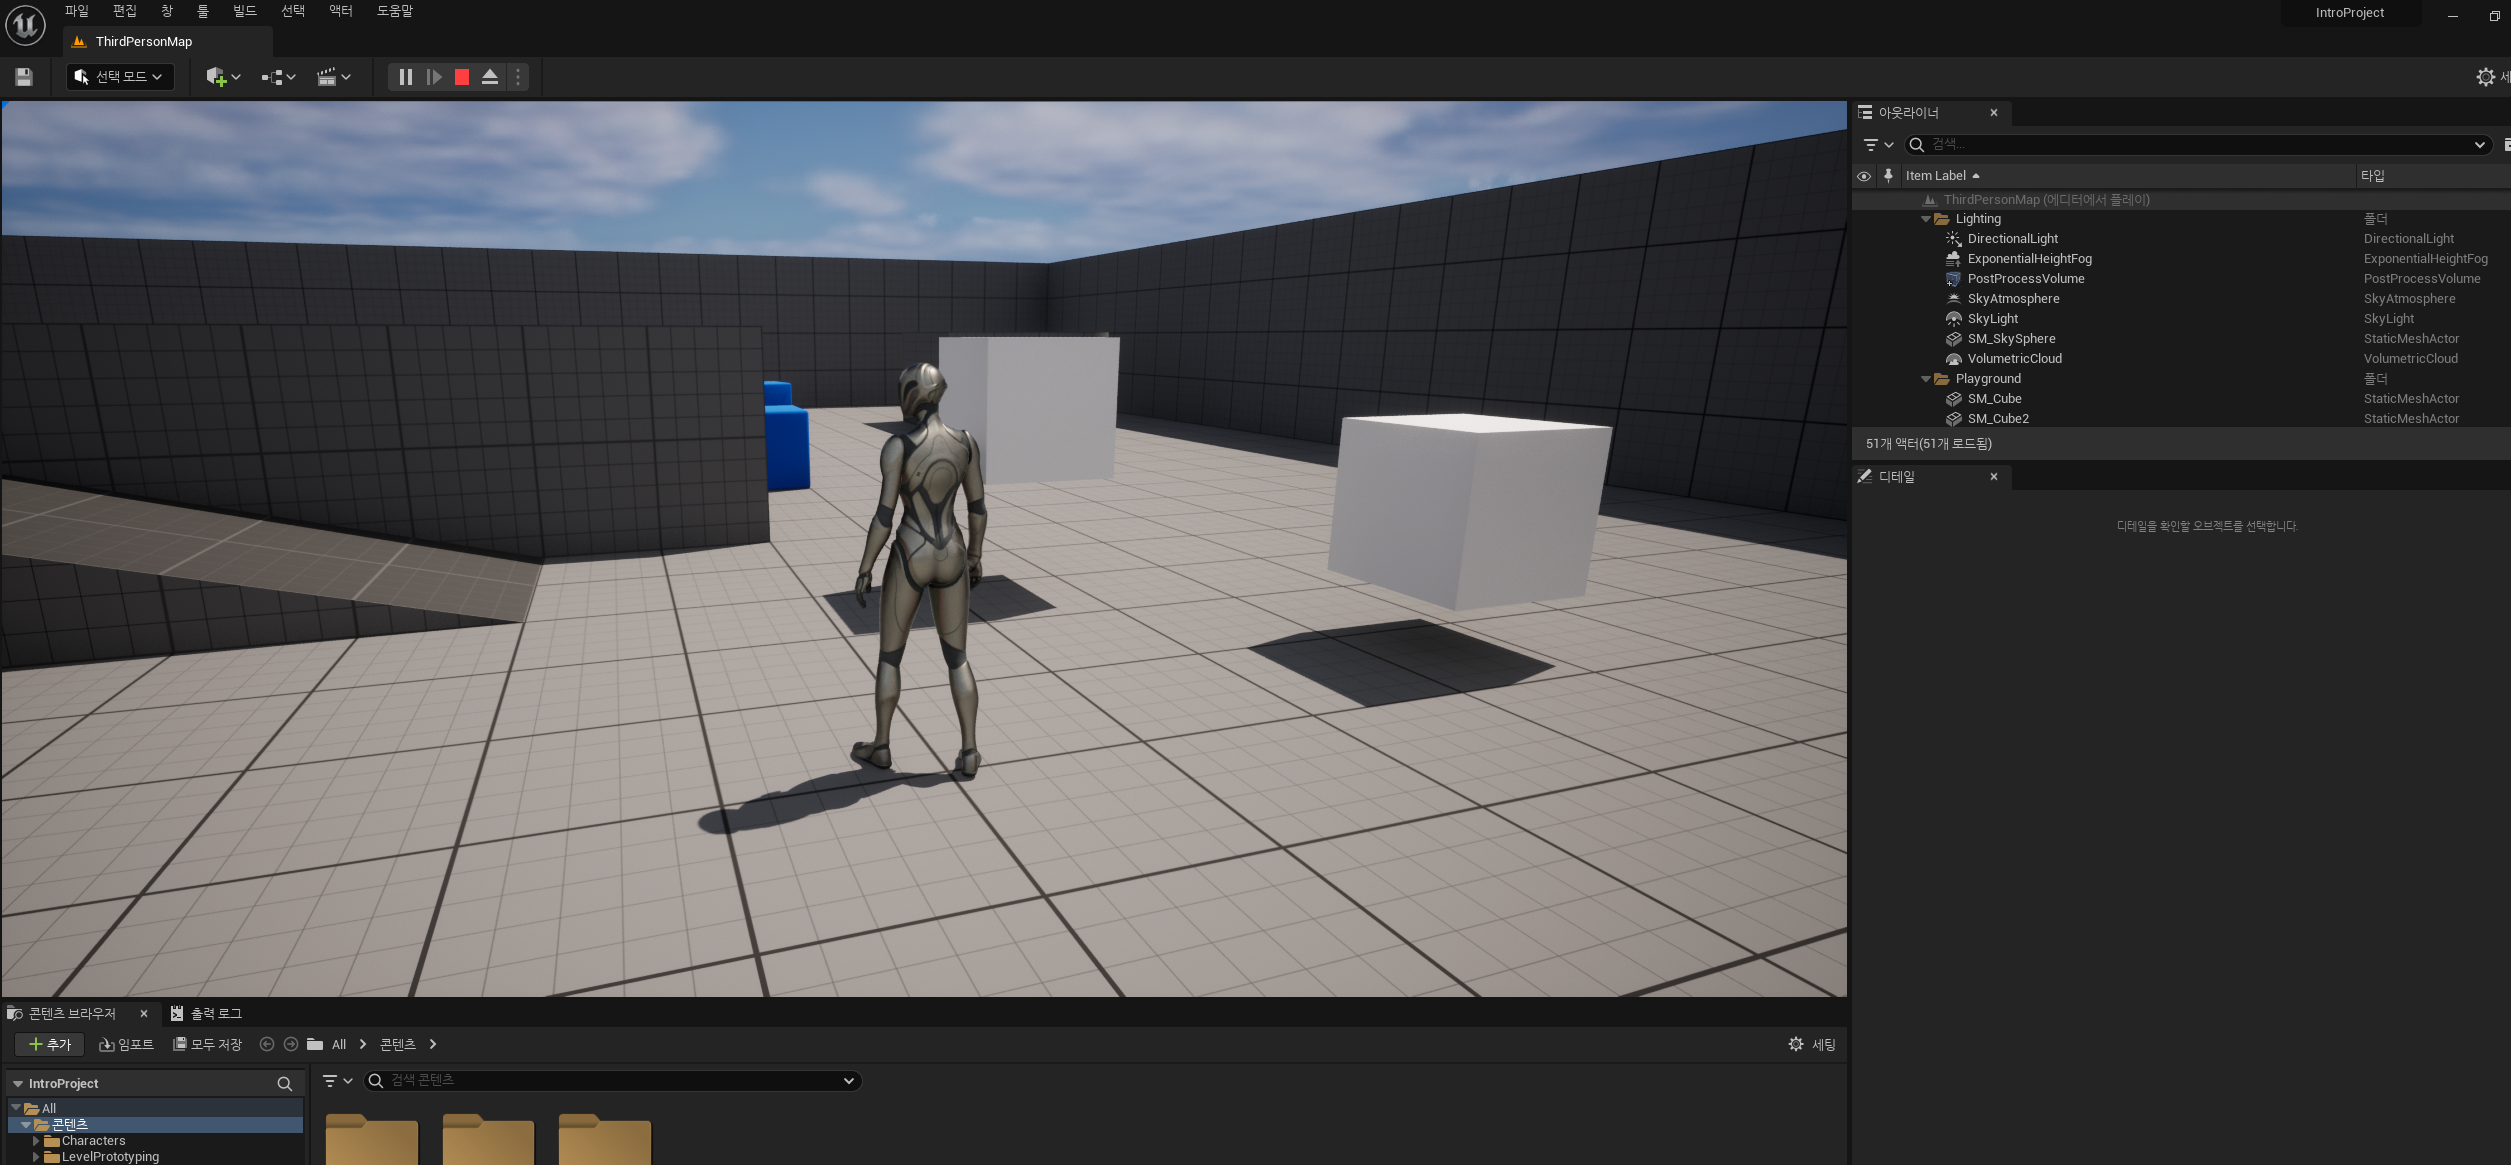Screen dimensions: 2511x1165
Task: Click the save level floppy disk icon
Action: (x=24, y=77)
